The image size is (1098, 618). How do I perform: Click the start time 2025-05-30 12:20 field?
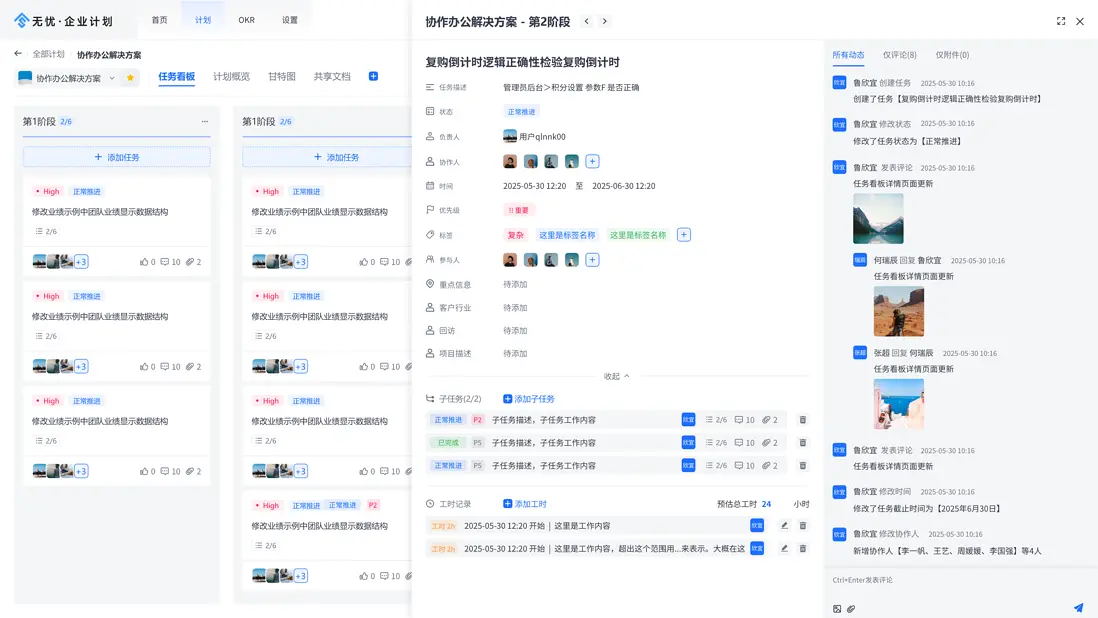pos(534,186)
